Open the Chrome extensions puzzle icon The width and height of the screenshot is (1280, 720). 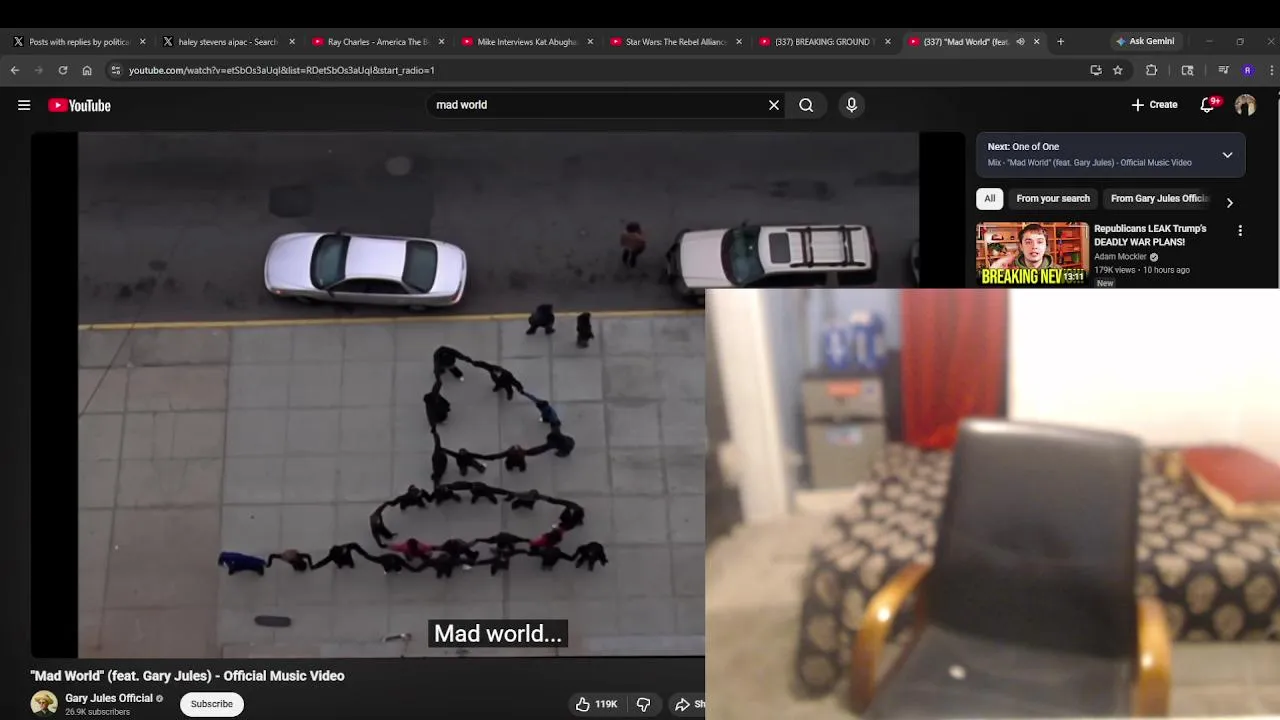coord(1152,70)
